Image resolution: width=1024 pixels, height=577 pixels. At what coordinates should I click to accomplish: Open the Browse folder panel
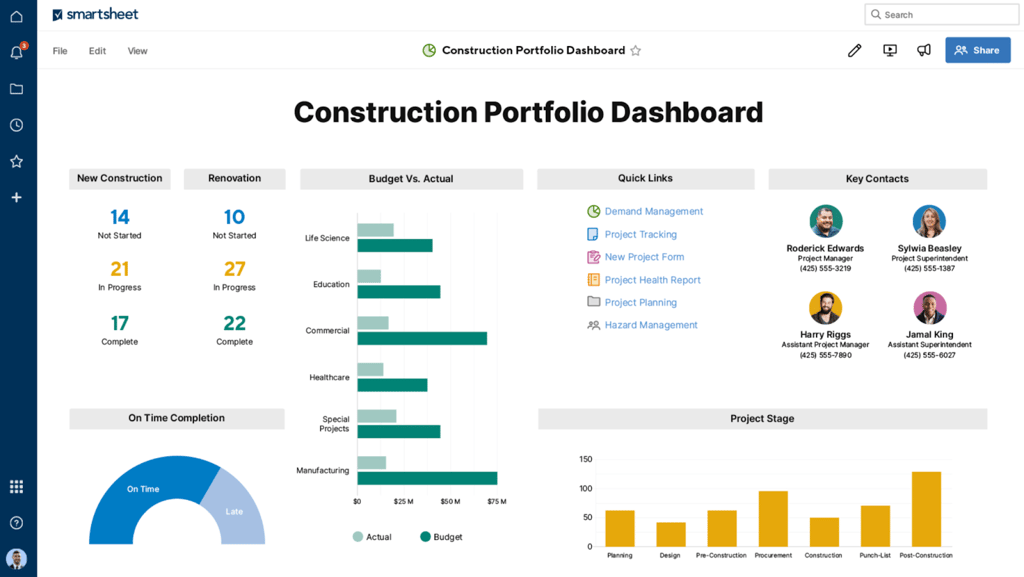[x=15, y=88]
